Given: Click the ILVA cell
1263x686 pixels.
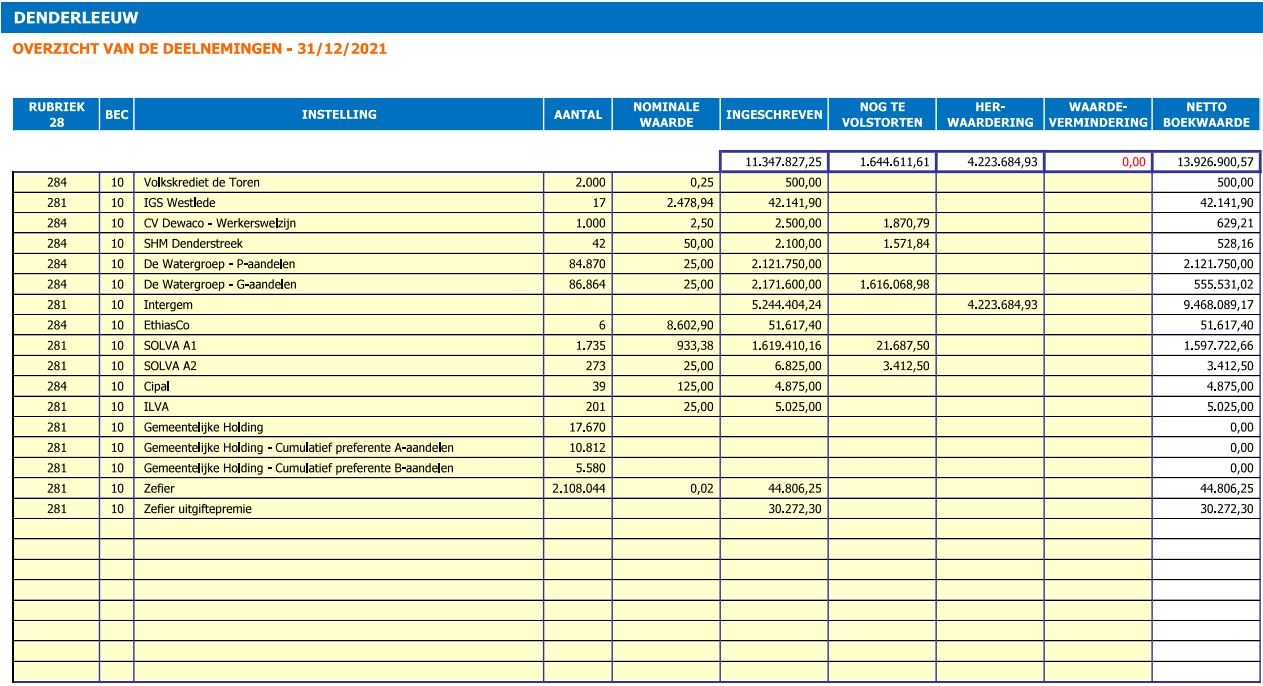Looking at the screenshot, I should click(339, 407).
